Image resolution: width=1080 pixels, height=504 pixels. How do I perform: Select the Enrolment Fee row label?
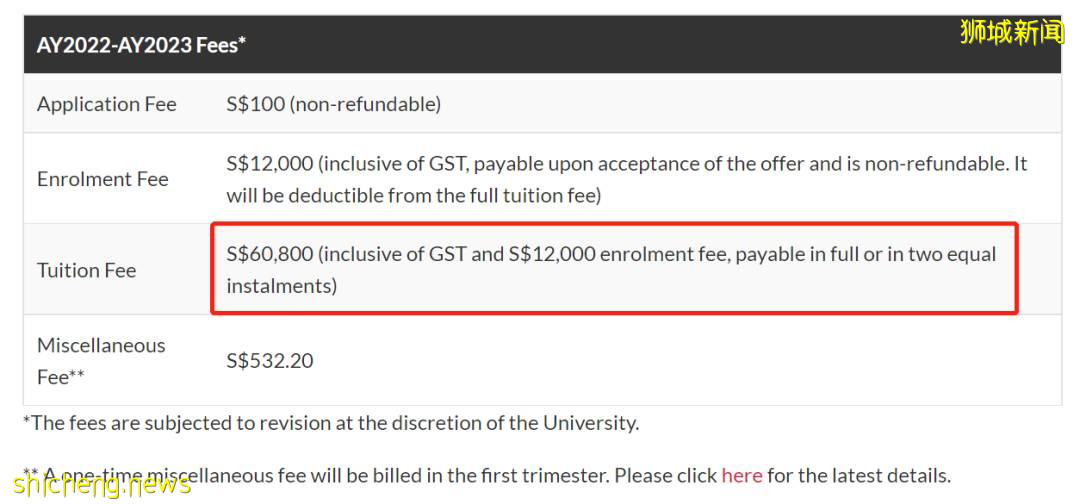click(x=103, y=179)
